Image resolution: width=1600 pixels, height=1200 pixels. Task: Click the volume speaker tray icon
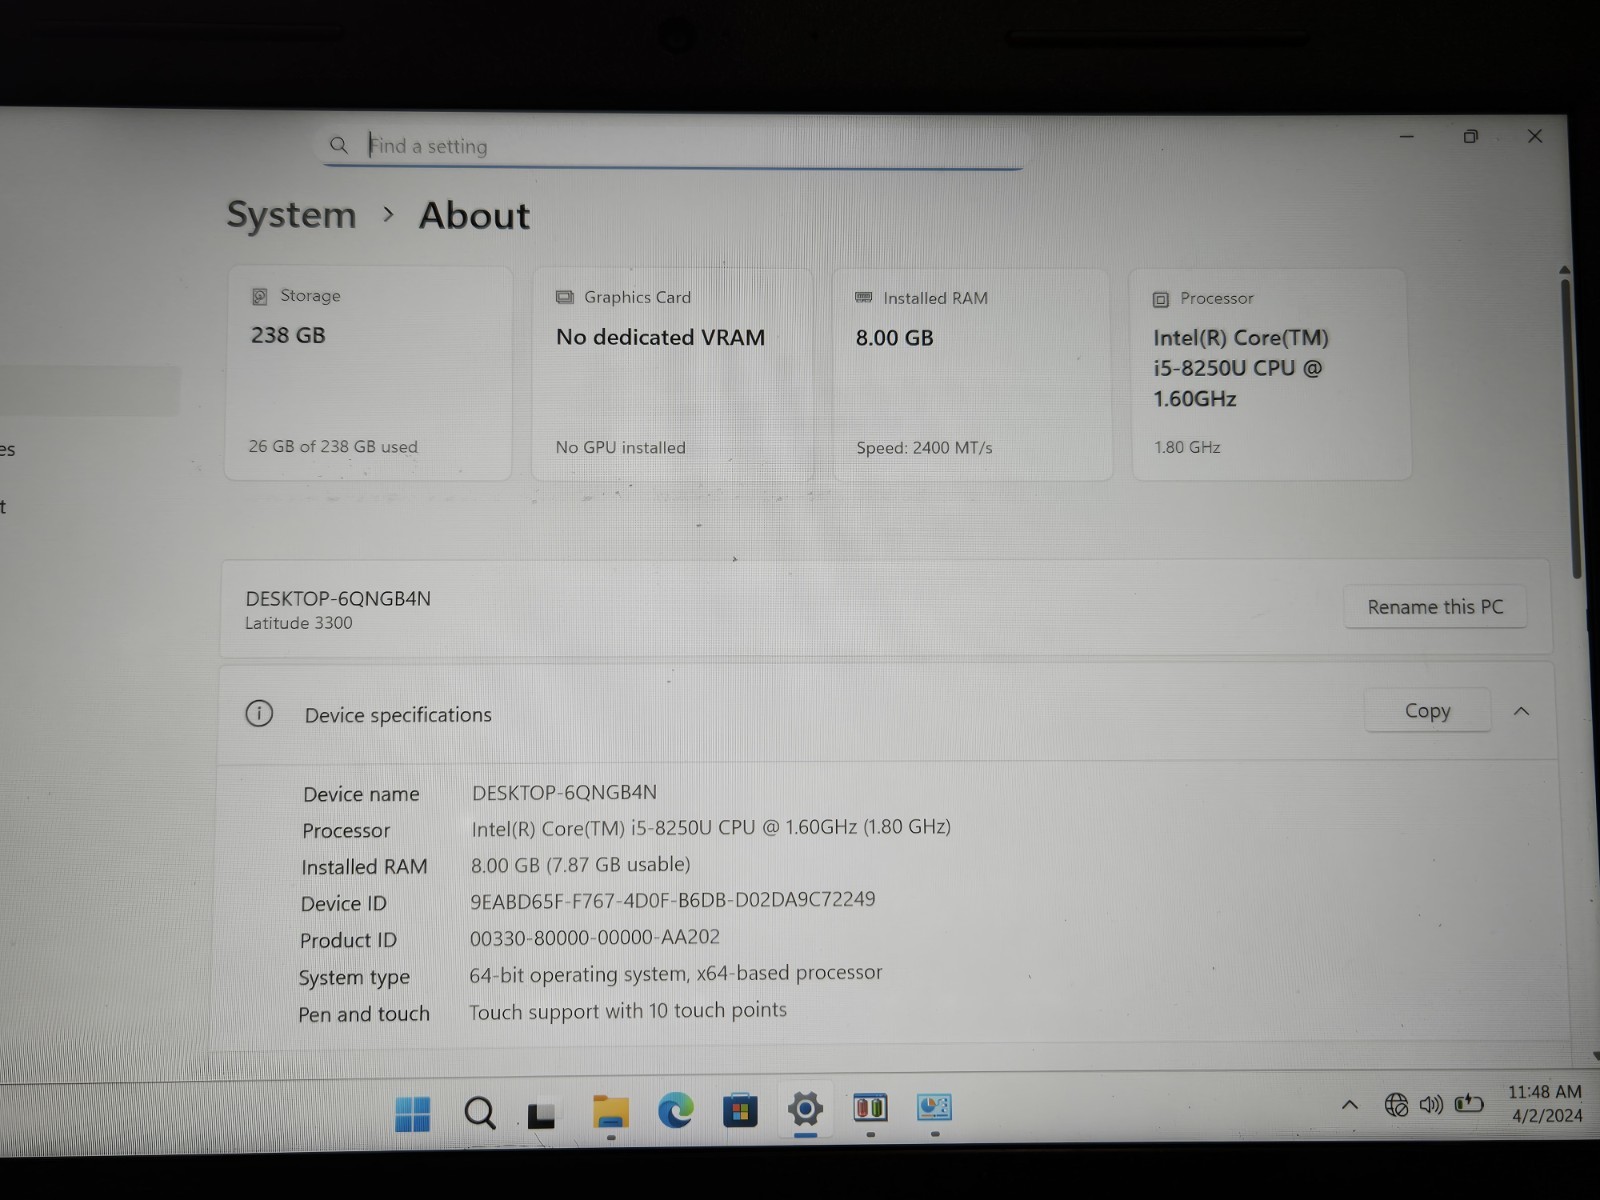pyautogui.click(x=1431, y=1105)
